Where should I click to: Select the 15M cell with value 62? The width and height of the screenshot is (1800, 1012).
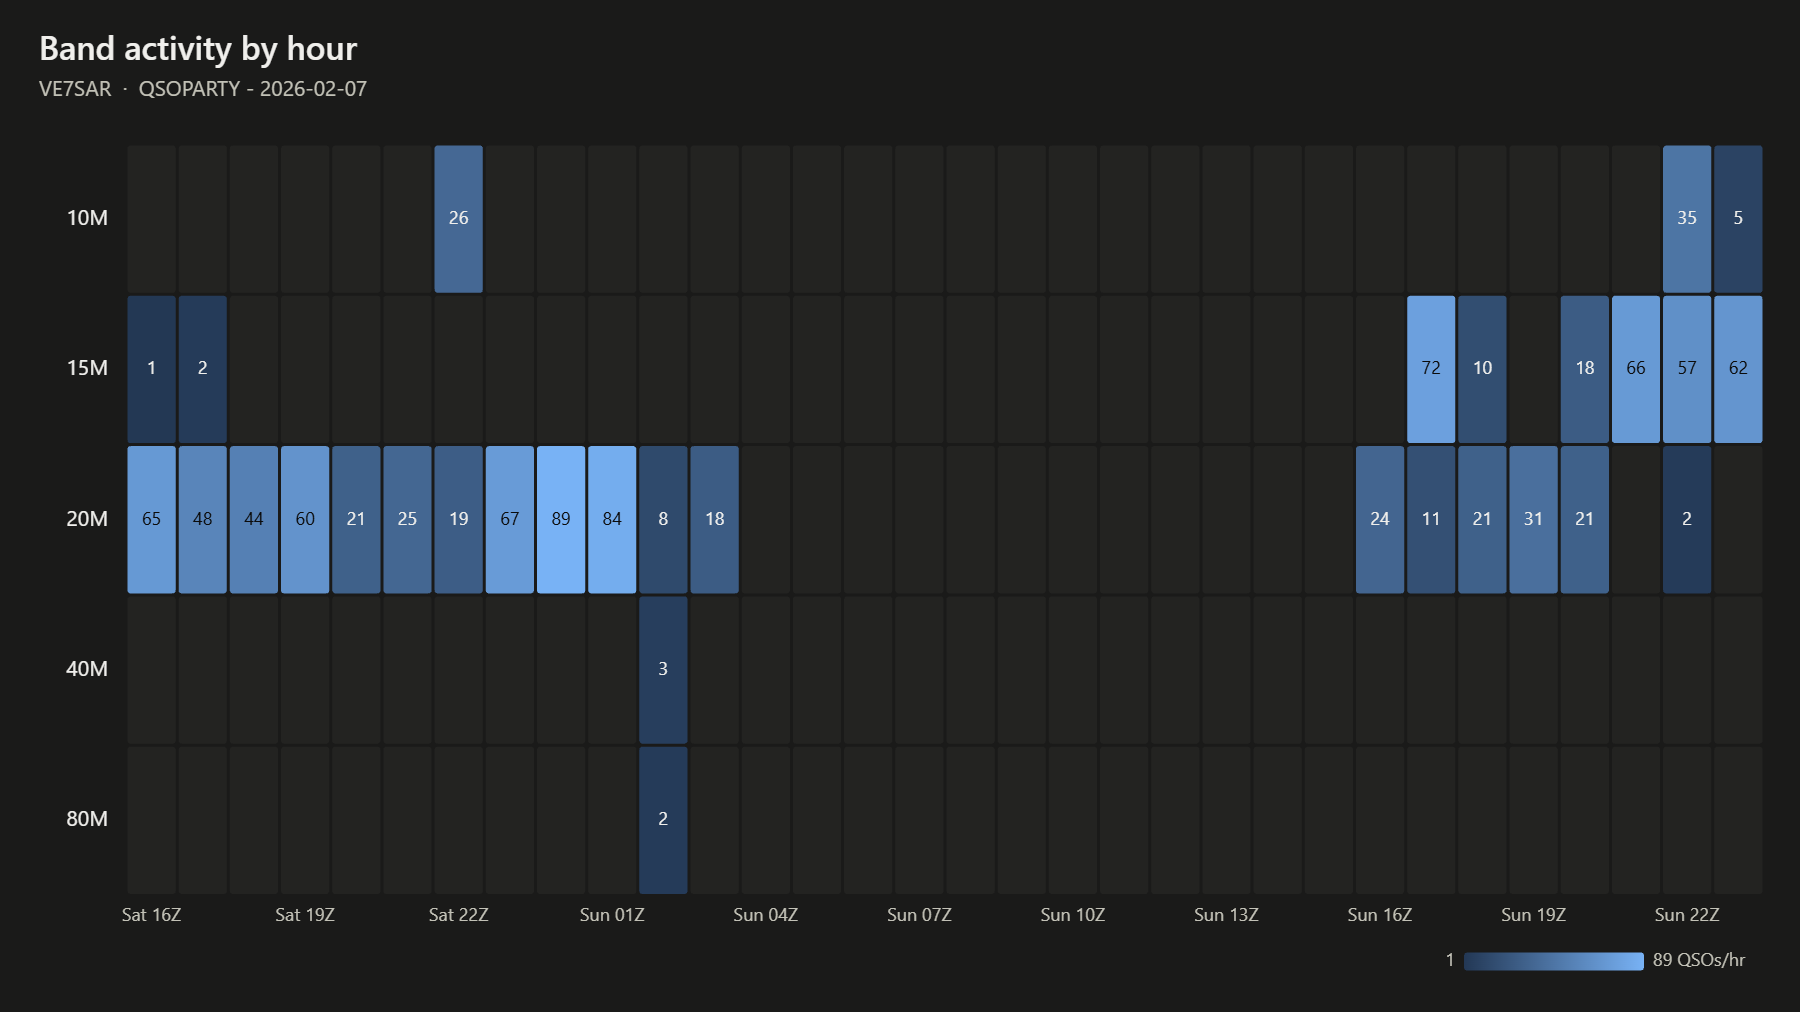click(1738, 369)
